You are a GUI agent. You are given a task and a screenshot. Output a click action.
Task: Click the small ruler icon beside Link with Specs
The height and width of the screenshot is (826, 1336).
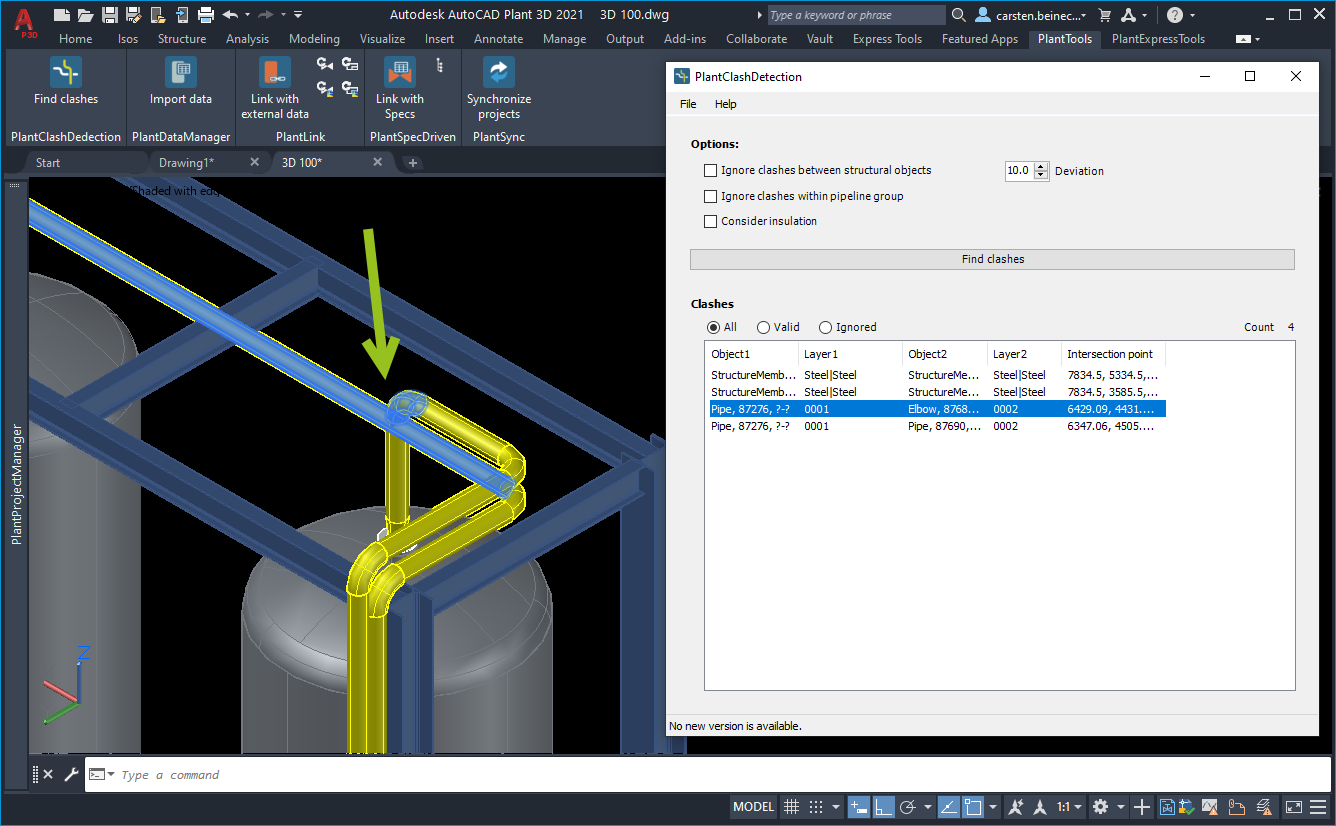click(440, 65)
